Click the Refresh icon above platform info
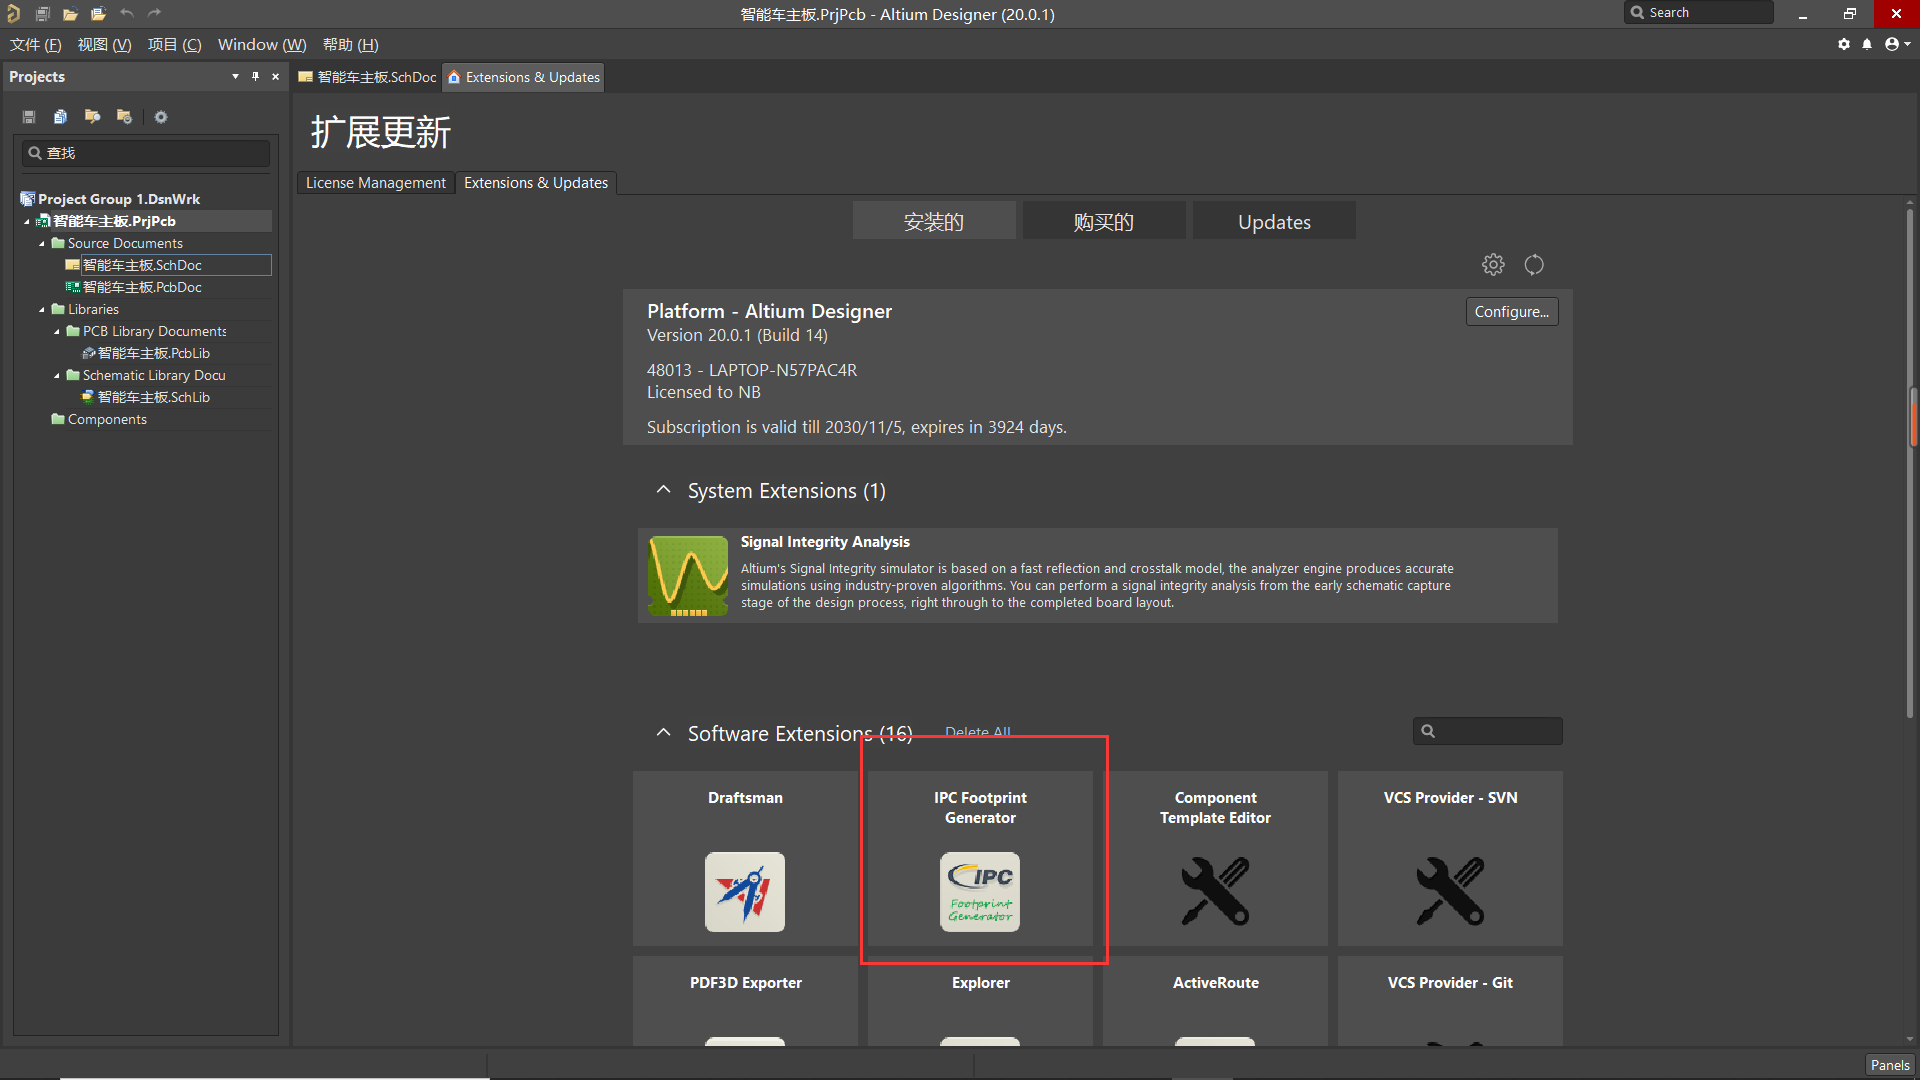1920x1080 pixels. pyautogui.click(x=1534, y=265)
